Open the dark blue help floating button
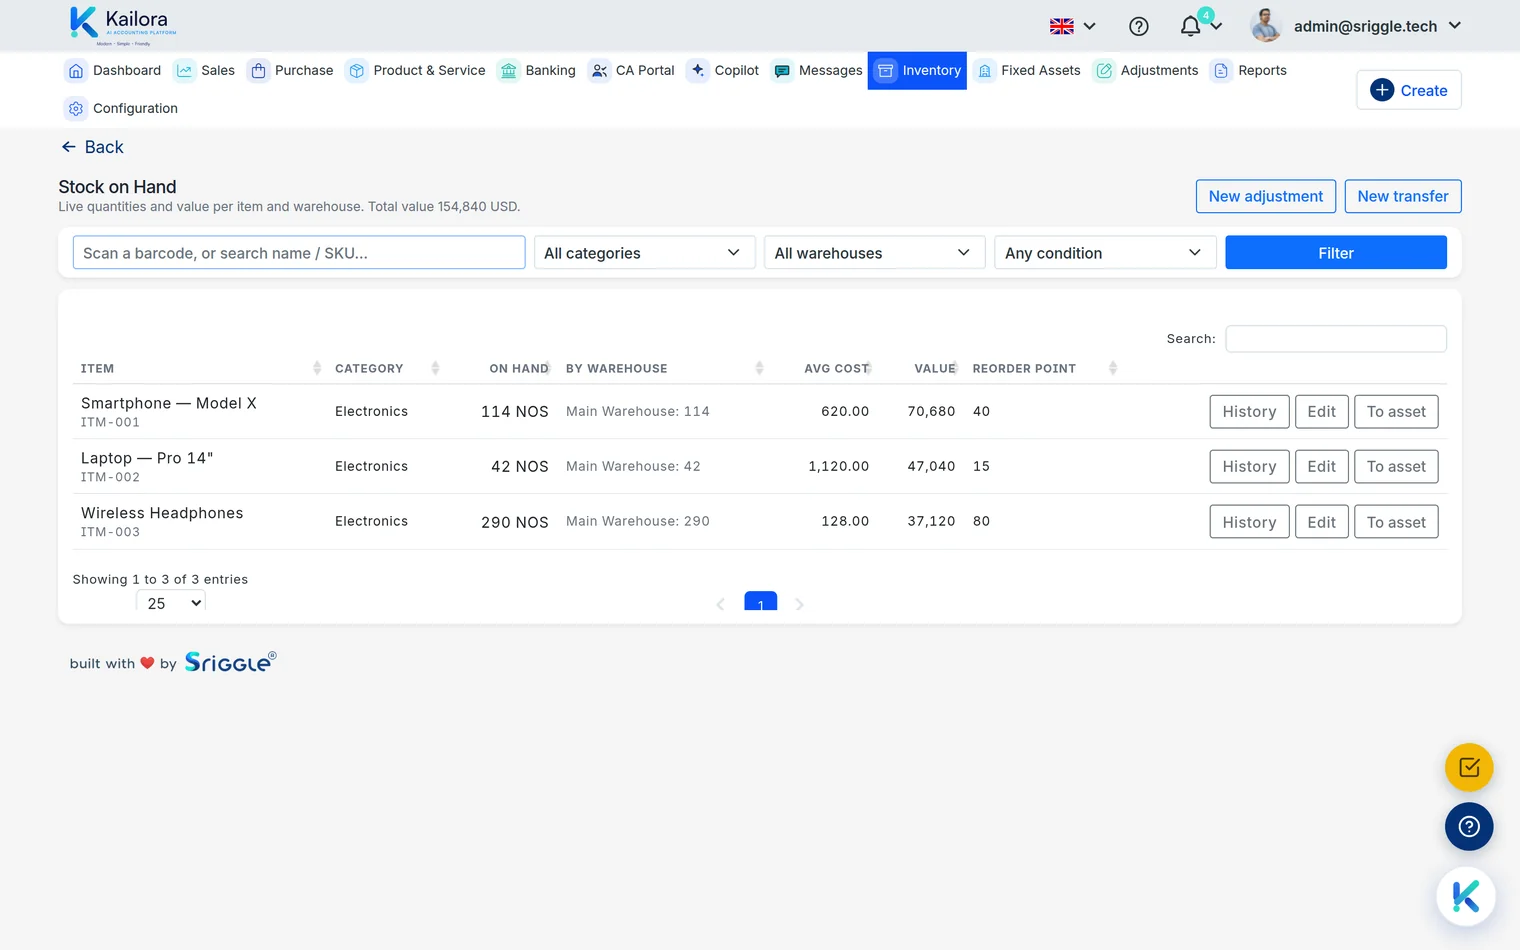The height and width of the screenshot is (950, 1520). click(x=1469, y=827)
